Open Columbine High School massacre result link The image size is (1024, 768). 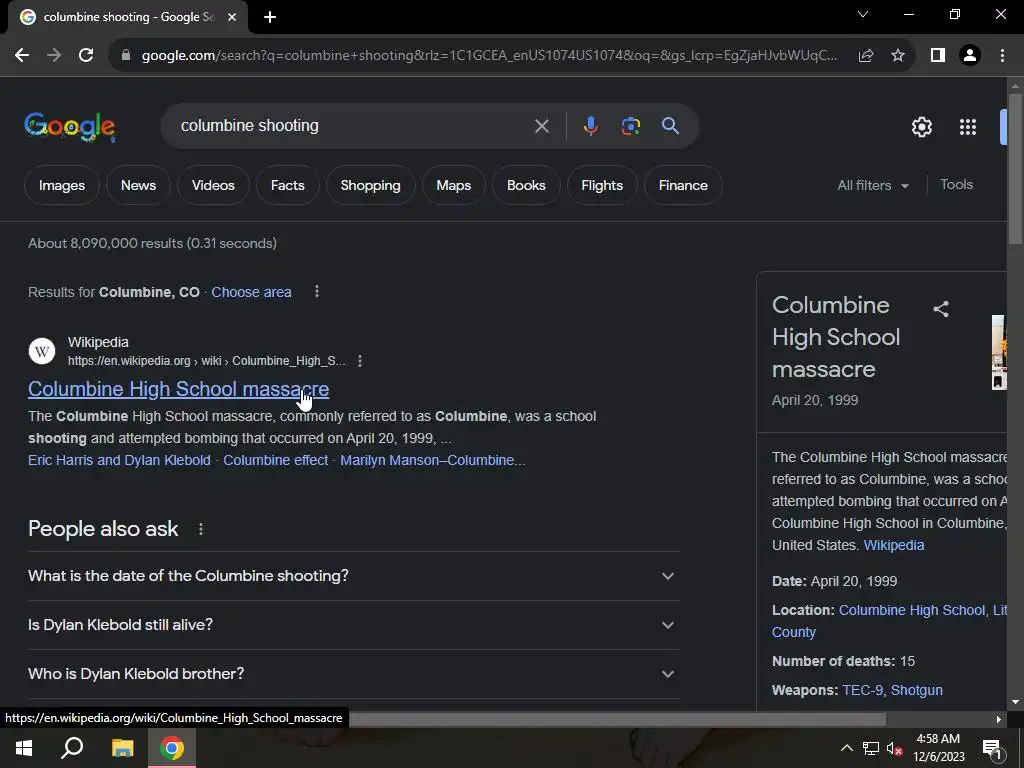click(178, 389)
